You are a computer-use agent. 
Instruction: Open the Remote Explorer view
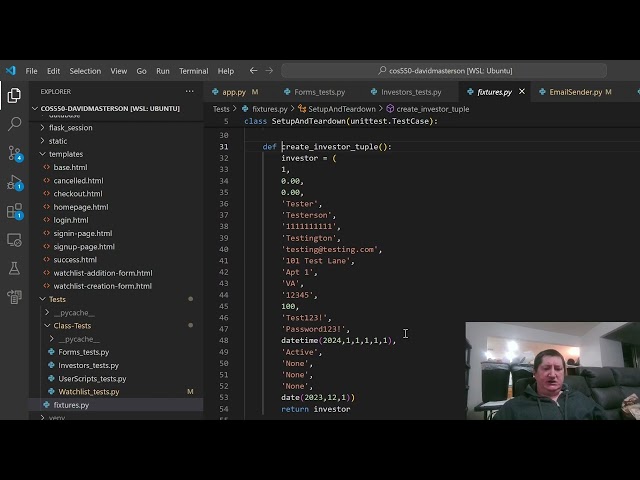point(14,240)
